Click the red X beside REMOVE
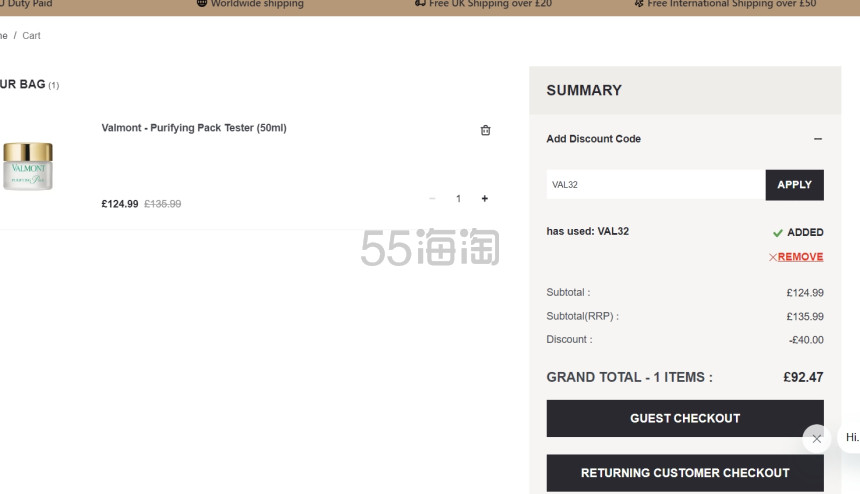This screenshot has width=860, height=494. 772,257
